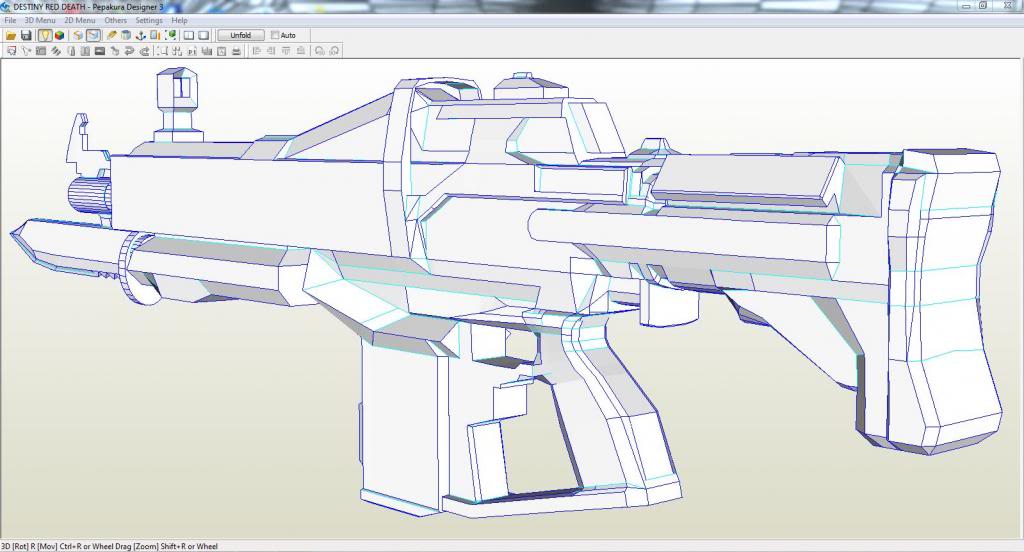Click the last circular icon in second toolbar
The width and height of the screenshot is (1024, 552).
coord(334,51)
